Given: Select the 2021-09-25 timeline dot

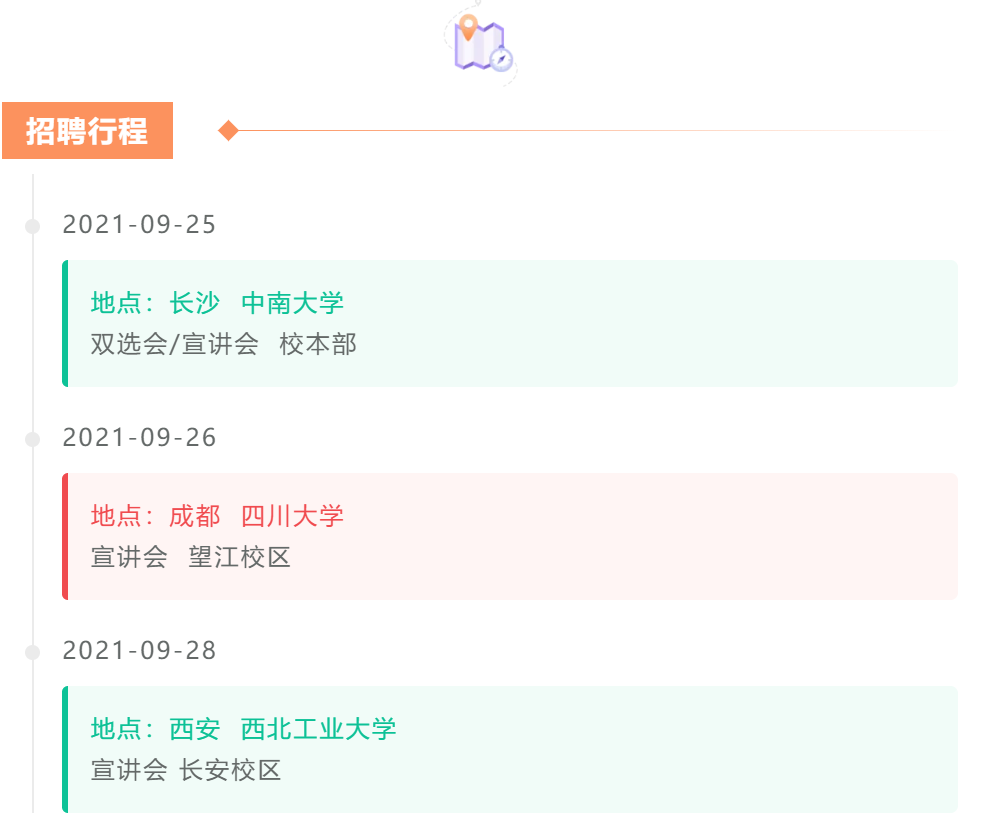Looking at the screenshot, I should point(32,226).
